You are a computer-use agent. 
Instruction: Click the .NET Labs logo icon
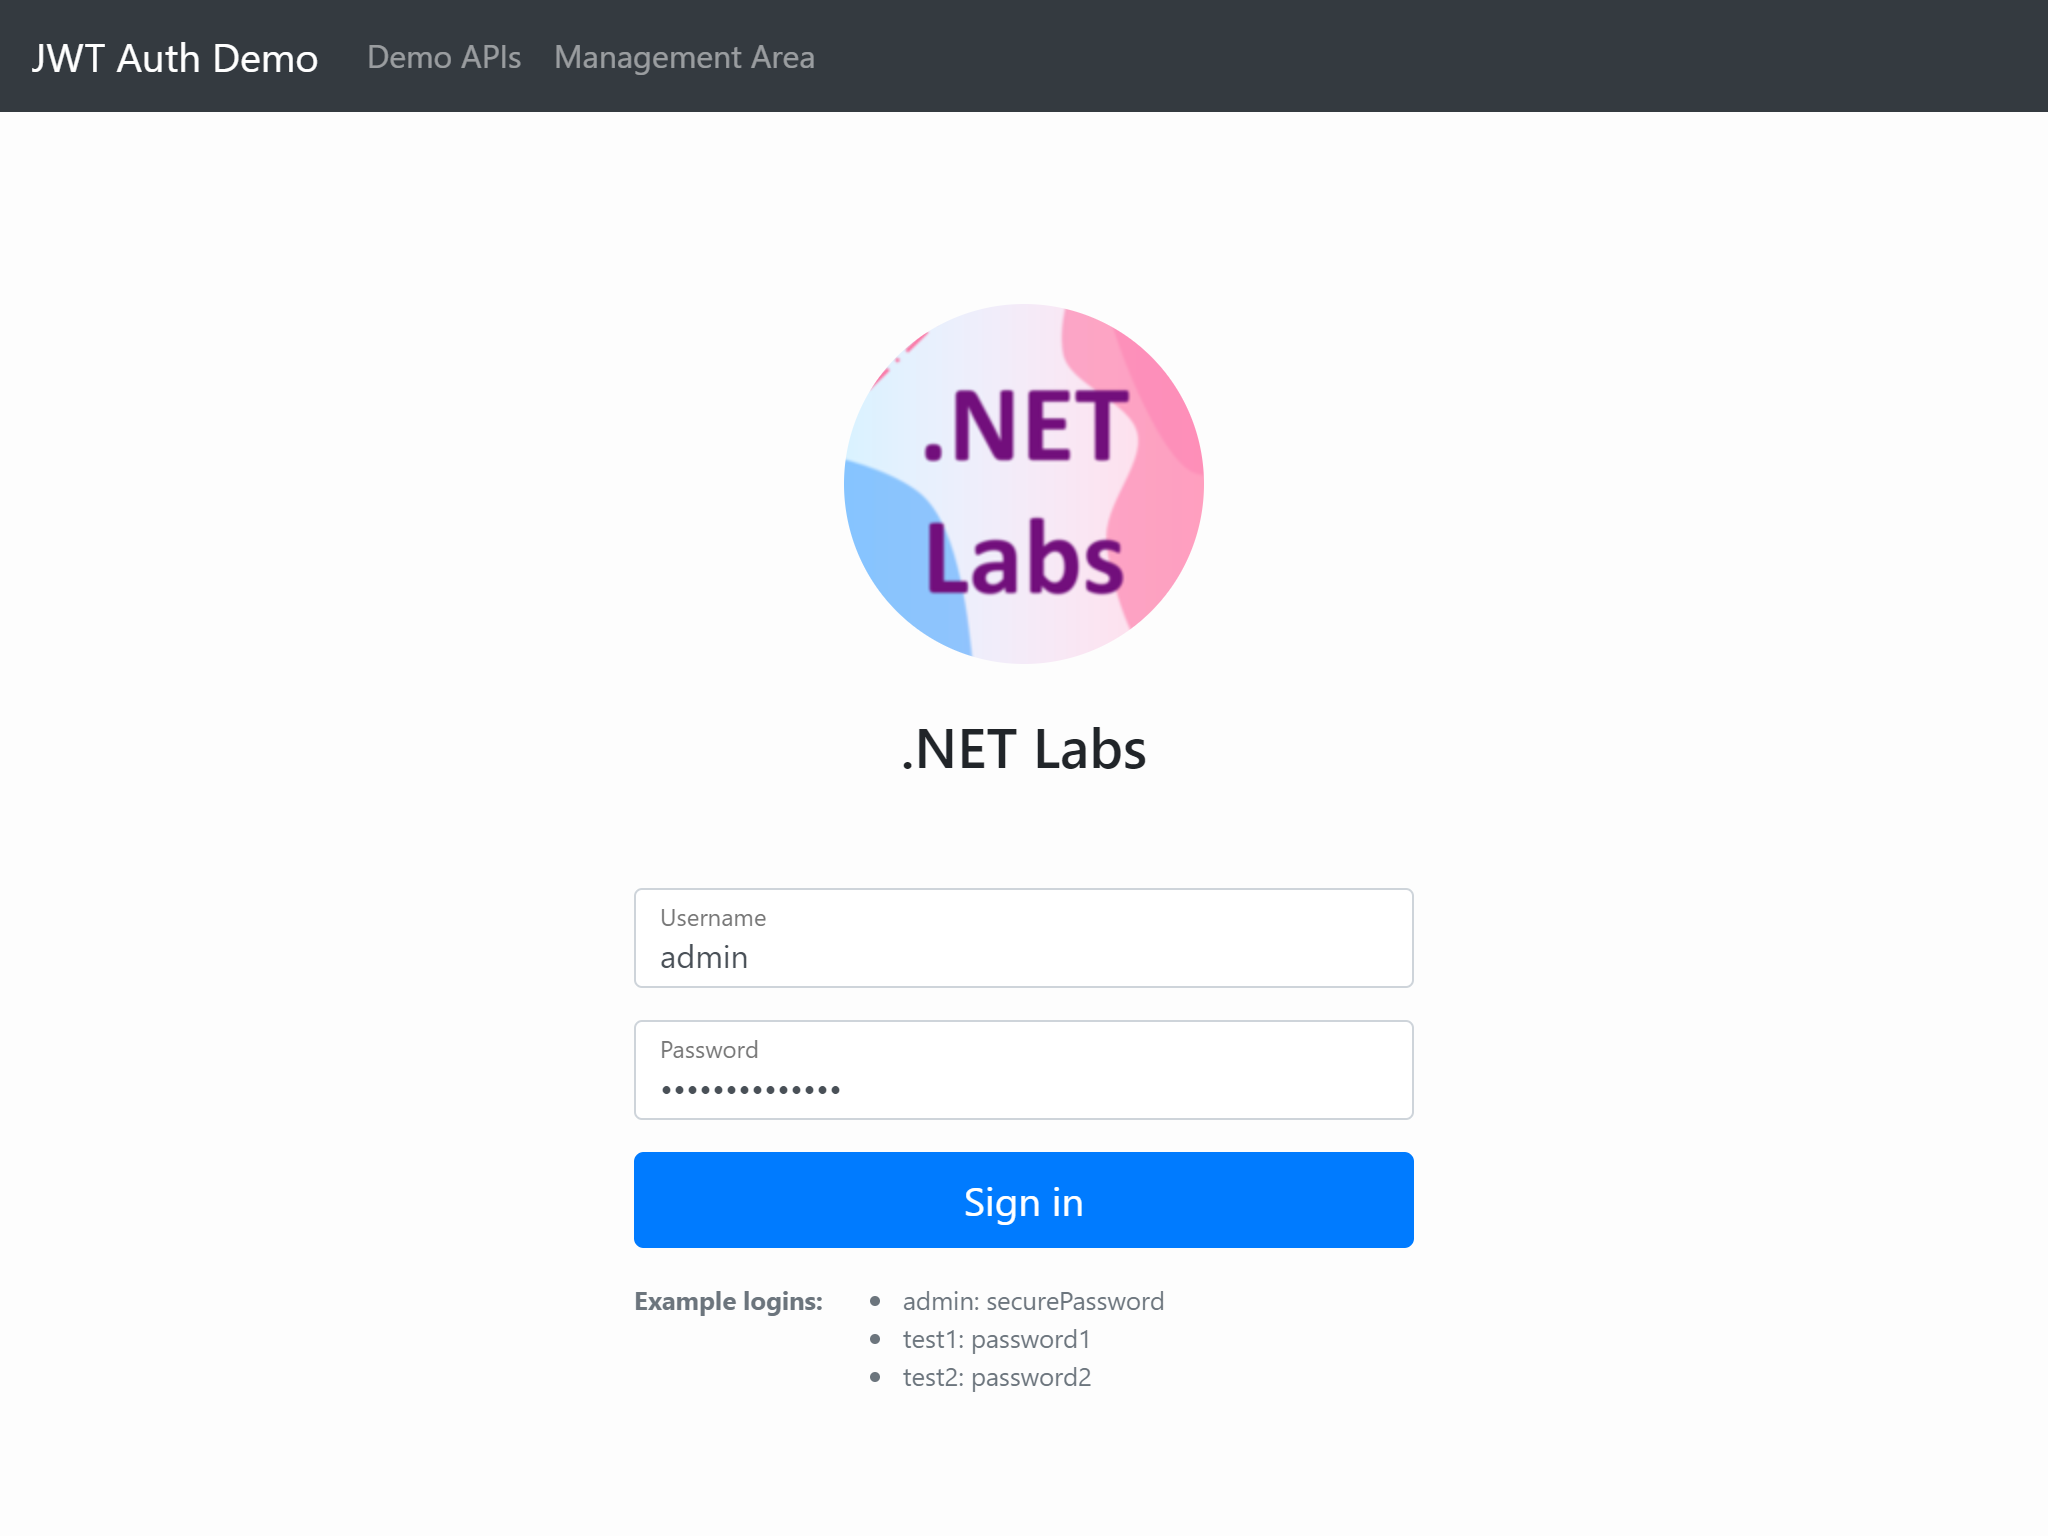pyautogui.click(x=1024, y=484)
